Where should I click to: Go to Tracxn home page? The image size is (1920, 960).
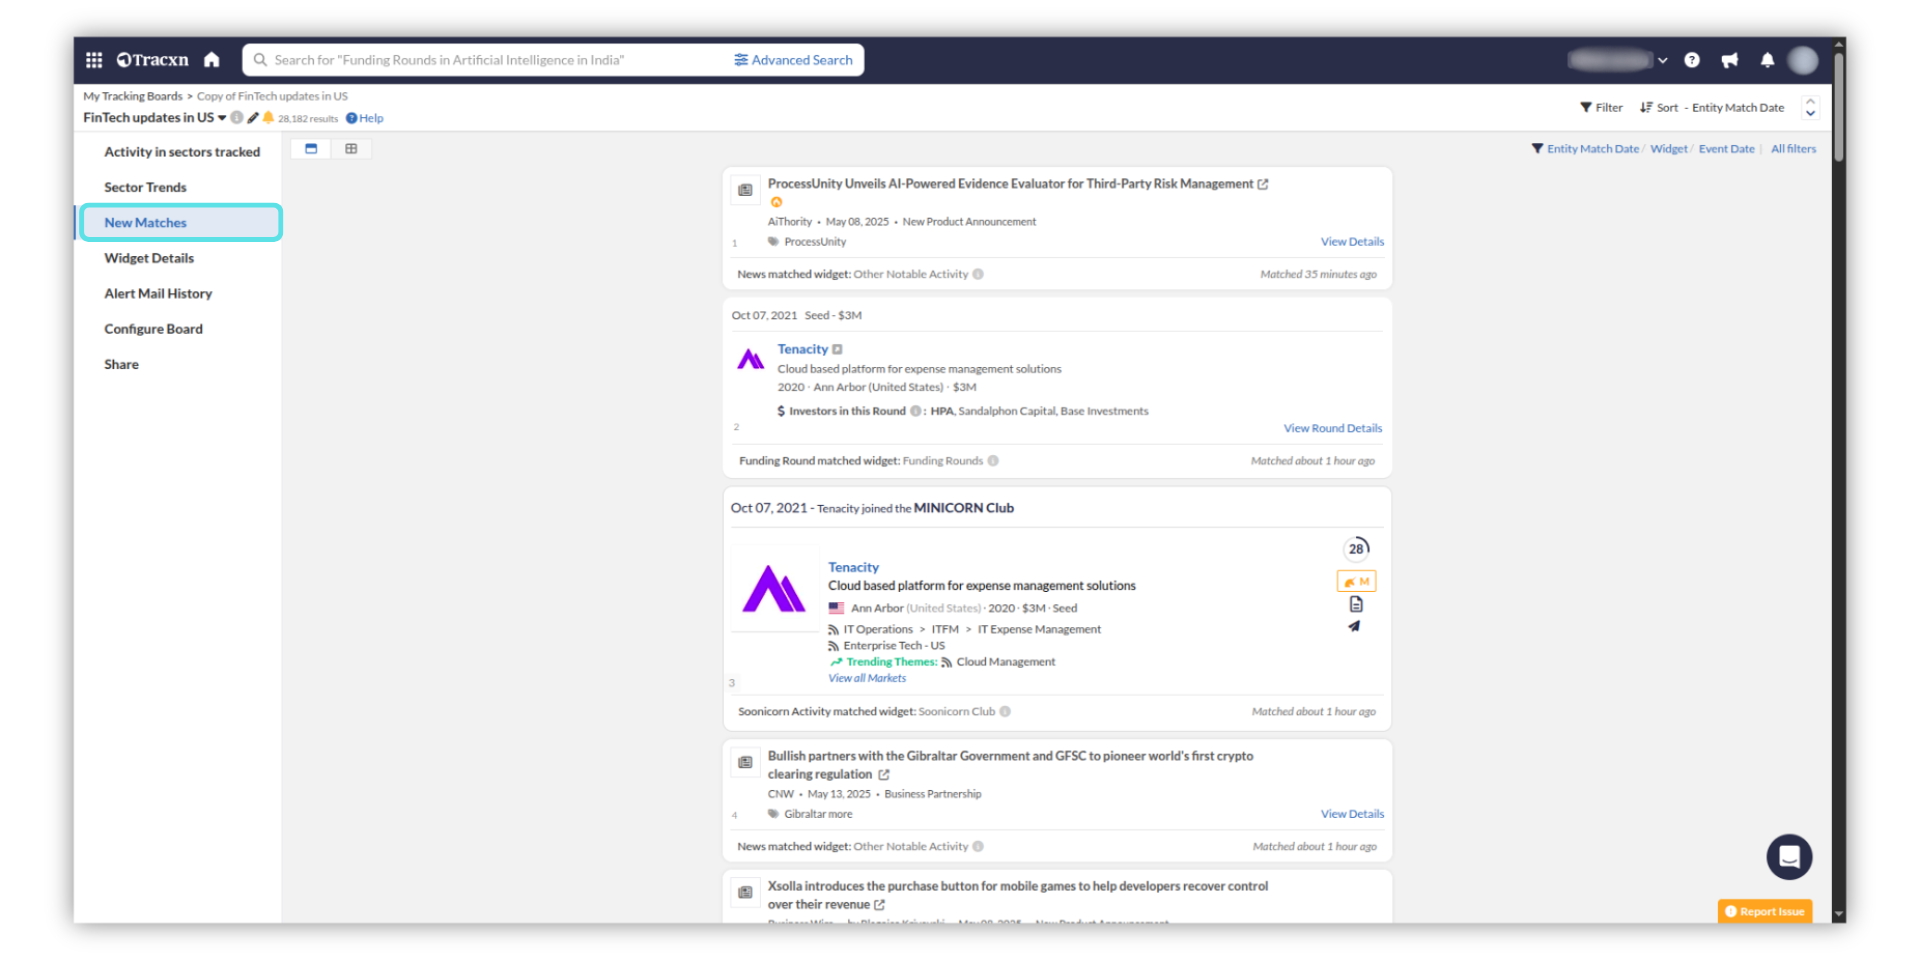[212, 60]
